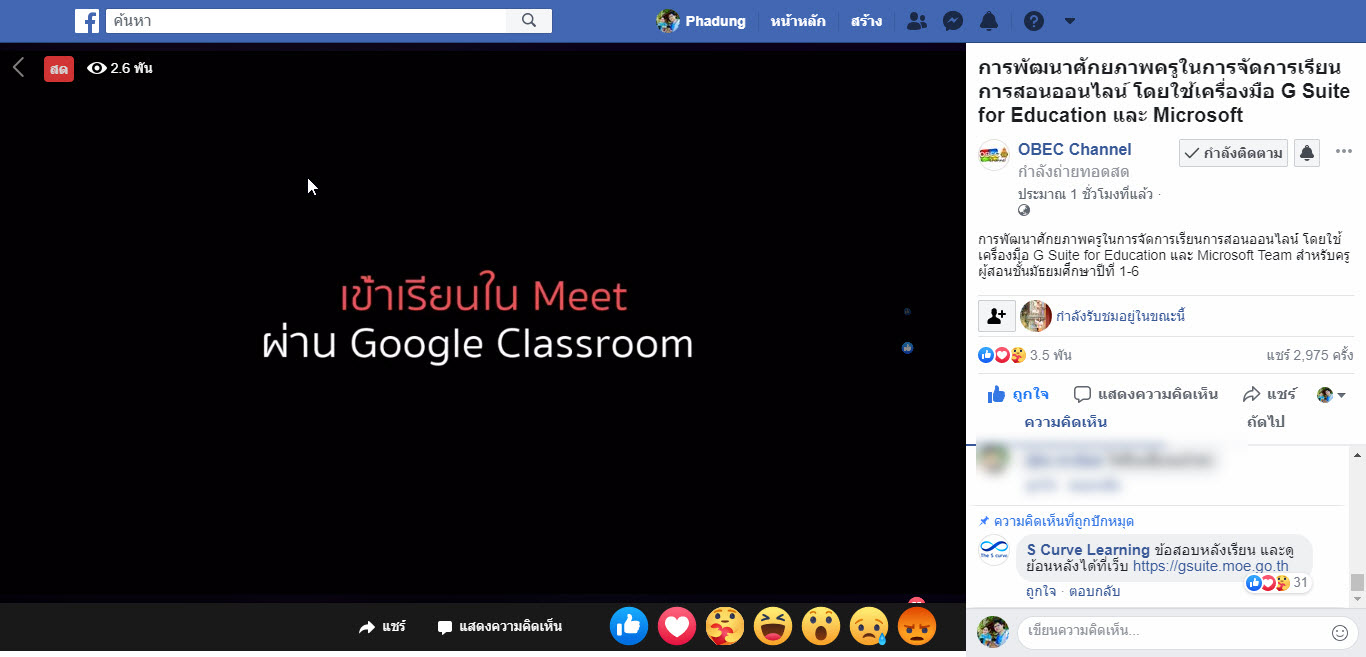Open the help question mark icon
1366x657 pixels.
(1034, 21)
